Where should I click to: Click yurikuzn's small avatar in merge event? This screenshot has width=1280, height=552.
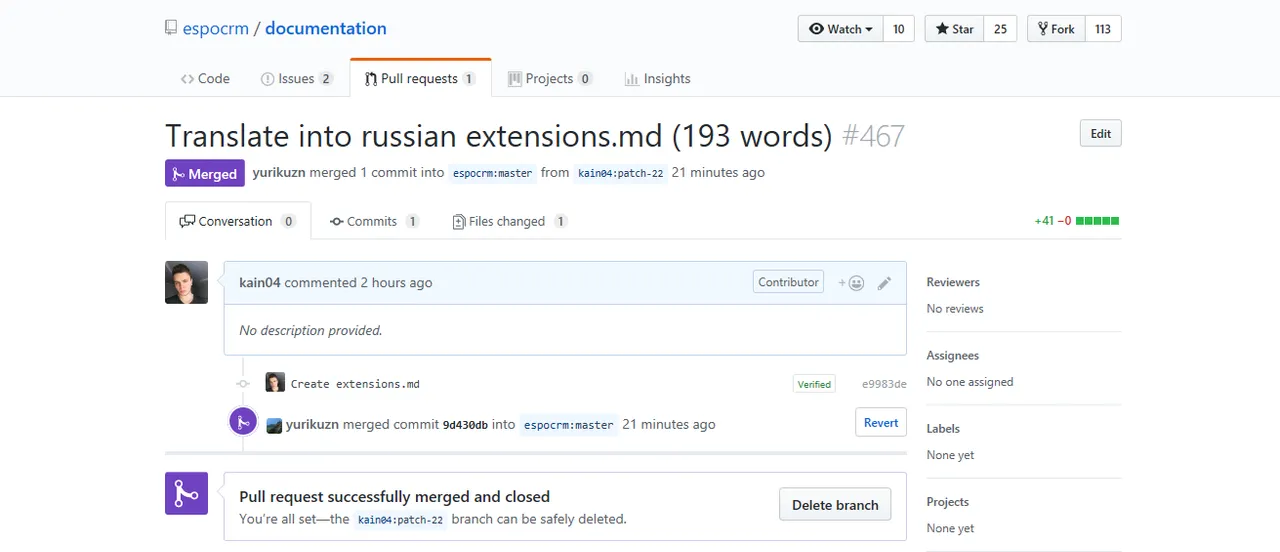(274, 425)
